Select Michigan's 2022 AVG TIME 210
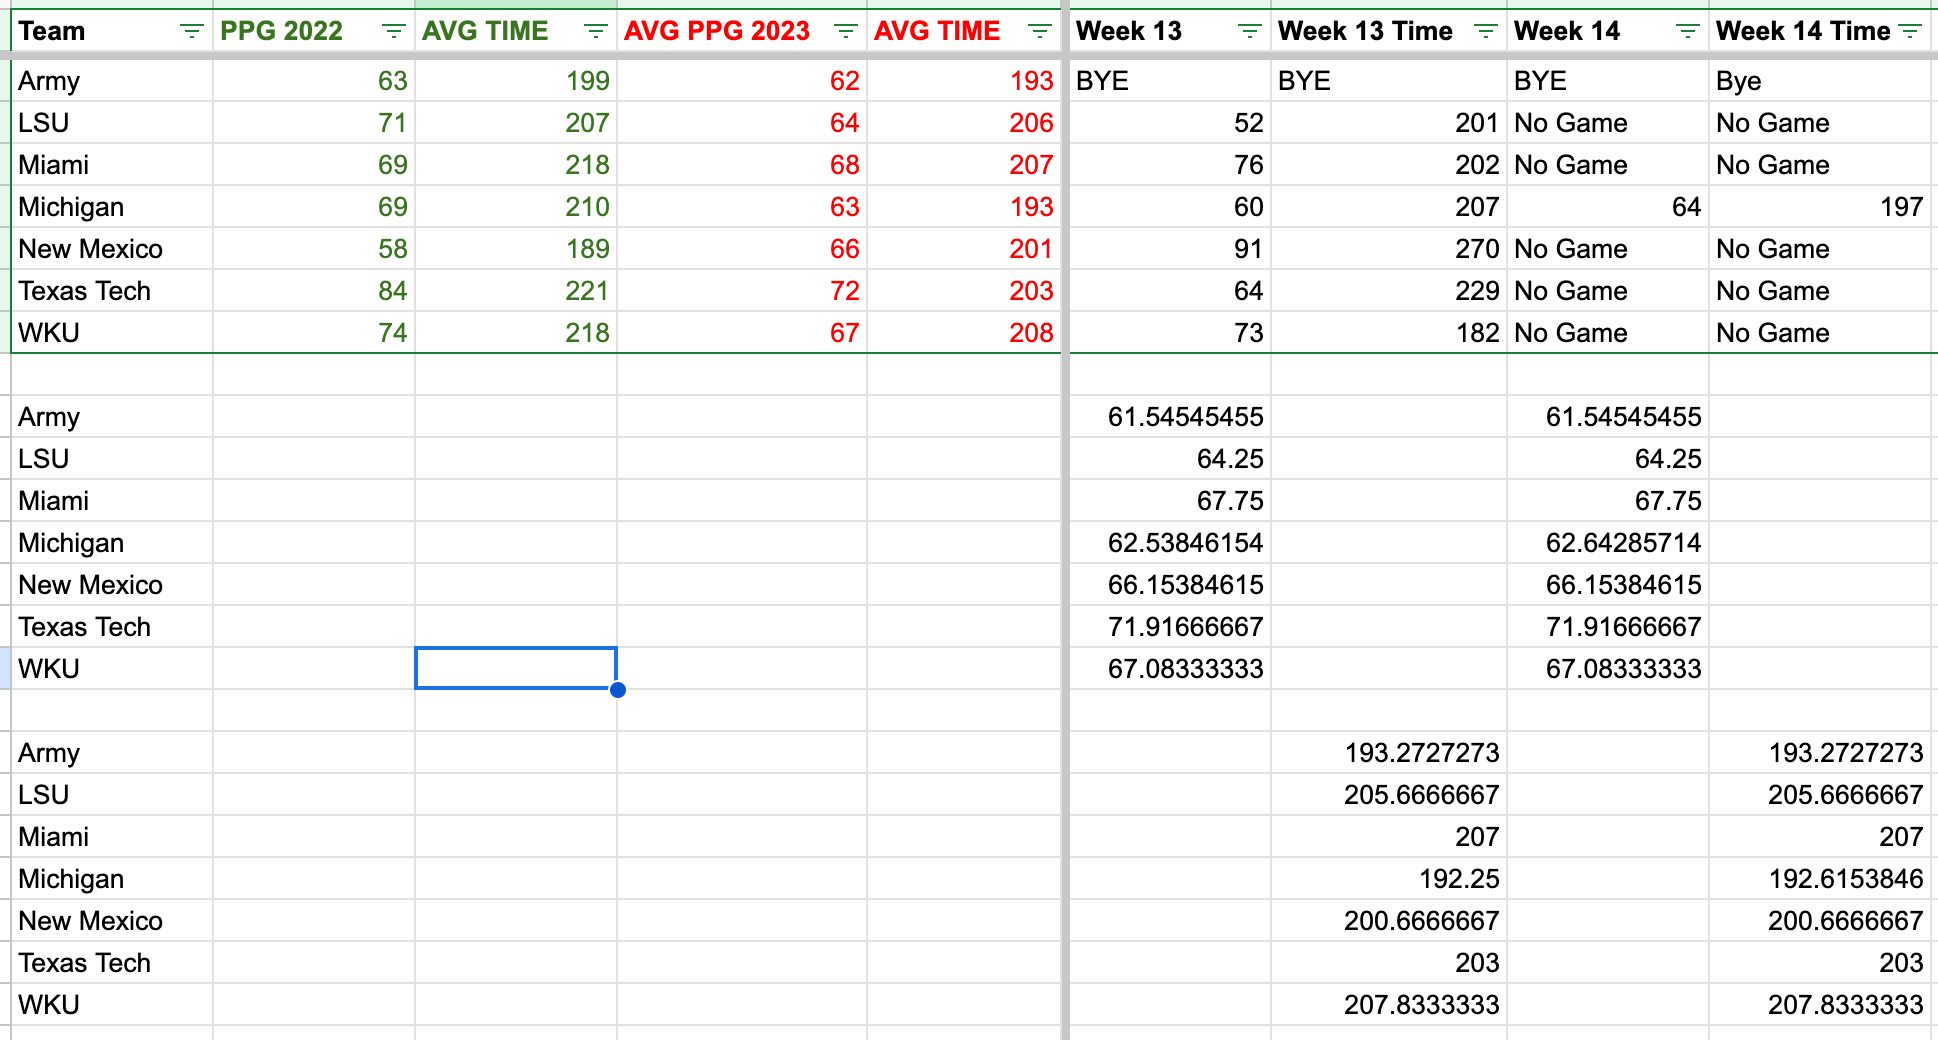This screenshot has height=1040, width=1938. pyautogui.click(x=516, y=207)
